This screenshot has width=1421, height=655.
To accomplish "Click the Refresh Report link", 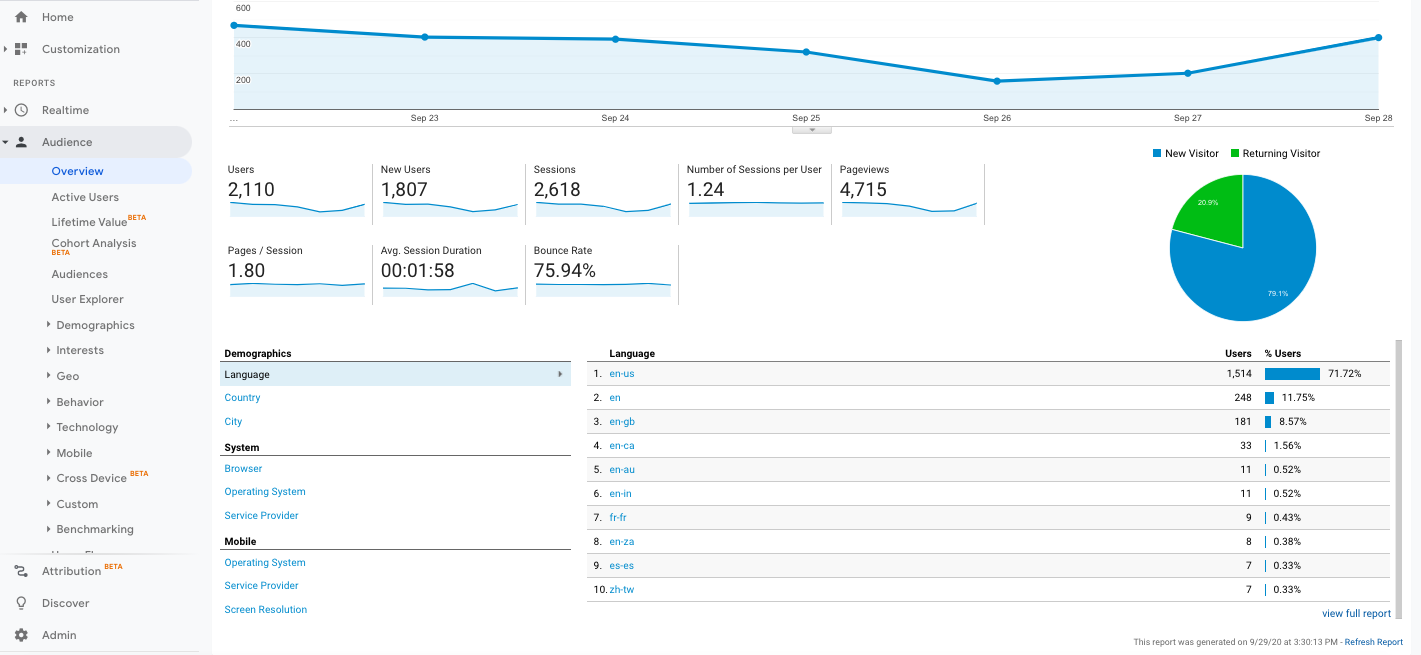I will [x=1373, y=642].
